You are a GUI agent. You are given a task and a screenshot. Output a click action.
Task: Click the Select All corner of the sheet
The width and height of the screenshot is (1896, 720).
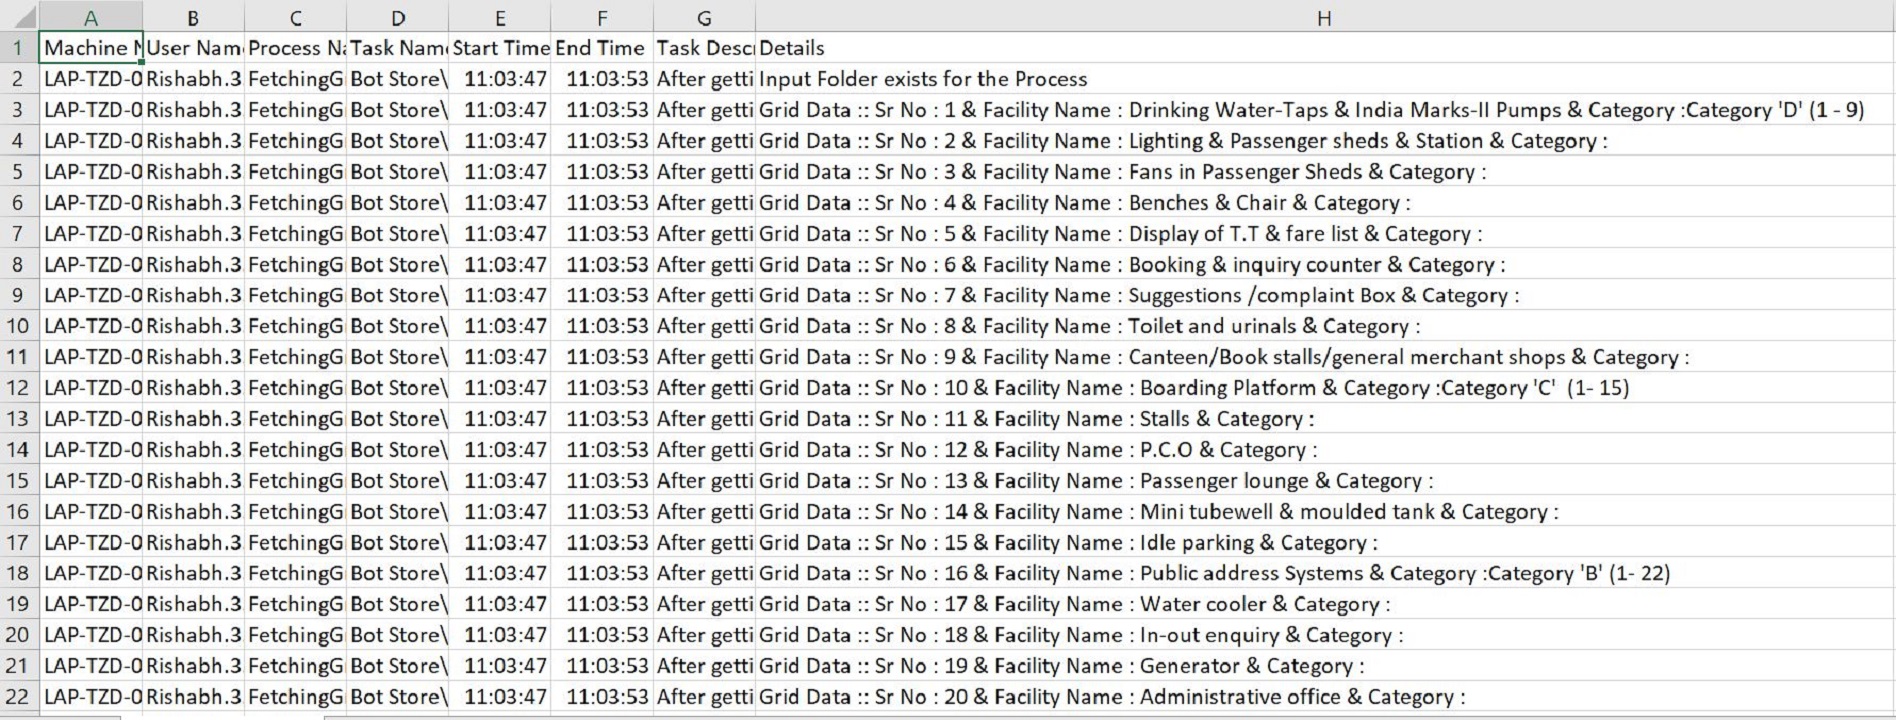[20, 18]
